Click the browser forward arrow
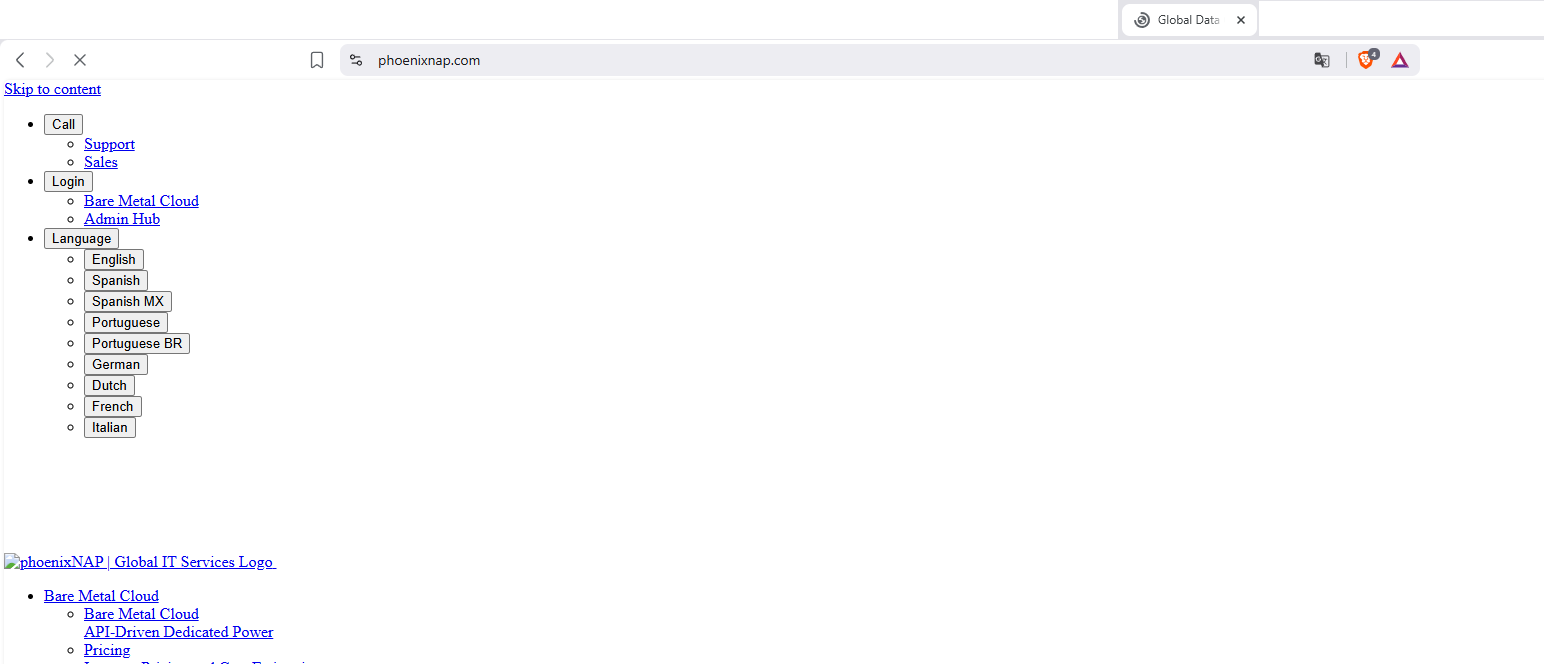The width and height of the screenshot is (1544, 664). click(50, 60)
